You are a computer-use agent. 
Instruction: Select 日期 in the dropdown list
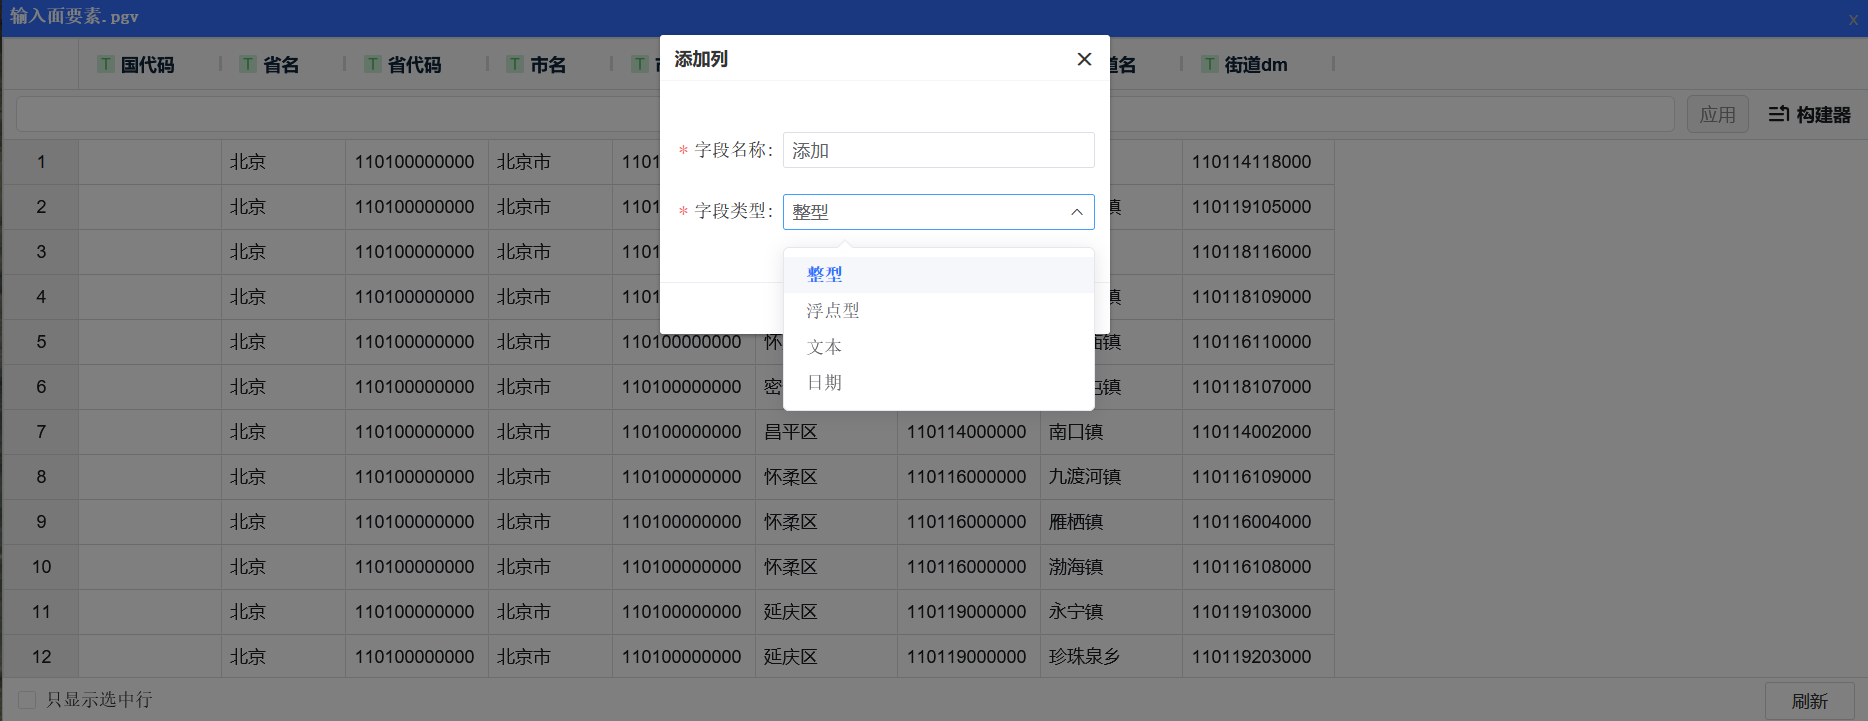[x=825, y=383]
